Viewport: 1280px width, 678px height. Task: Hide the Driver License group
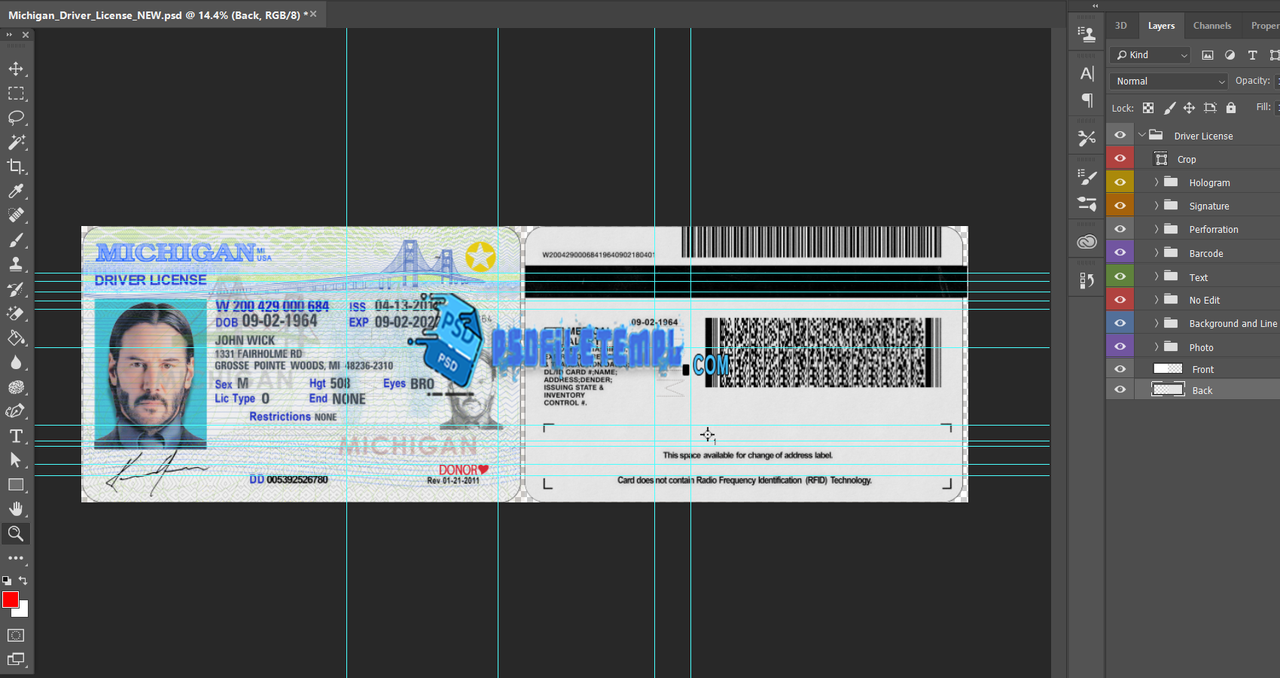click(1120, 135)
